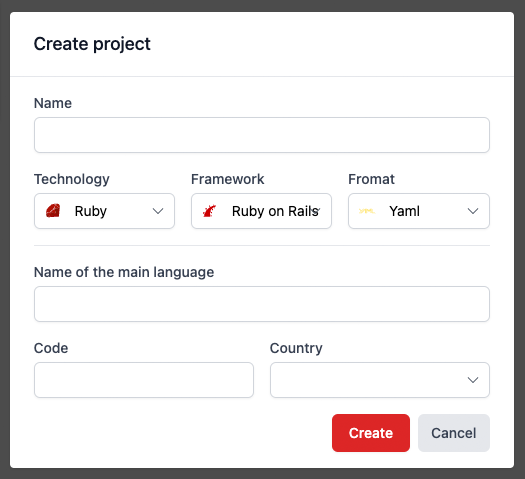This screenshot has width=525, height=479.
Task: Click the Country label
Action: [296, 348]
